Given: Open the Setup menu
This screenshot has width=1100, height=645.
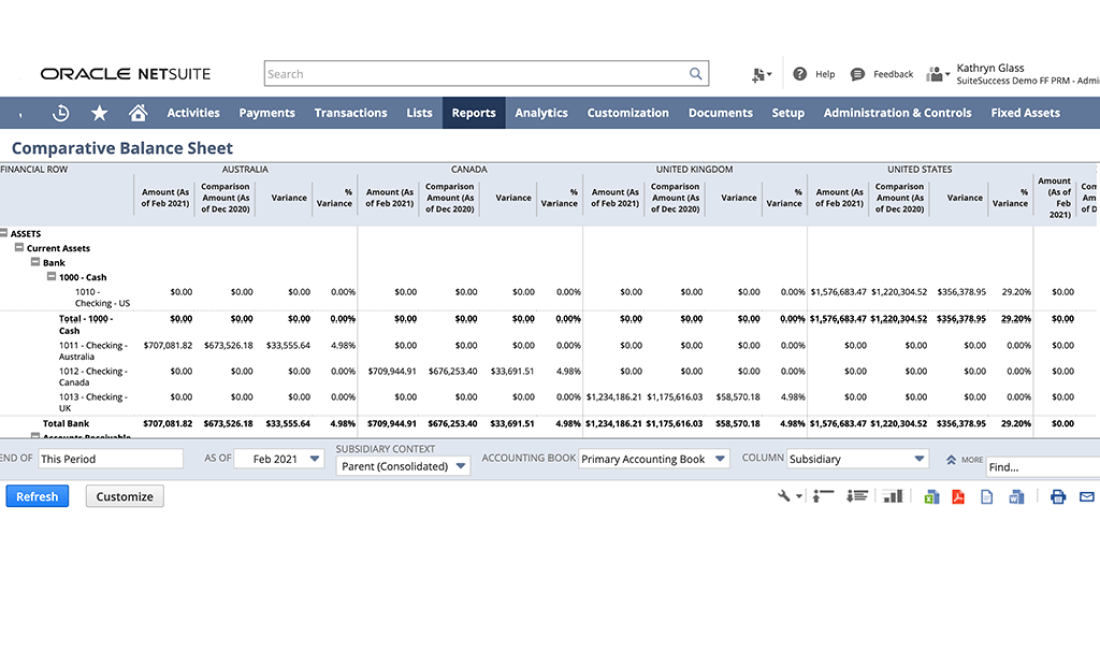Looking at the screenshot, I should [x=788, y=112].
